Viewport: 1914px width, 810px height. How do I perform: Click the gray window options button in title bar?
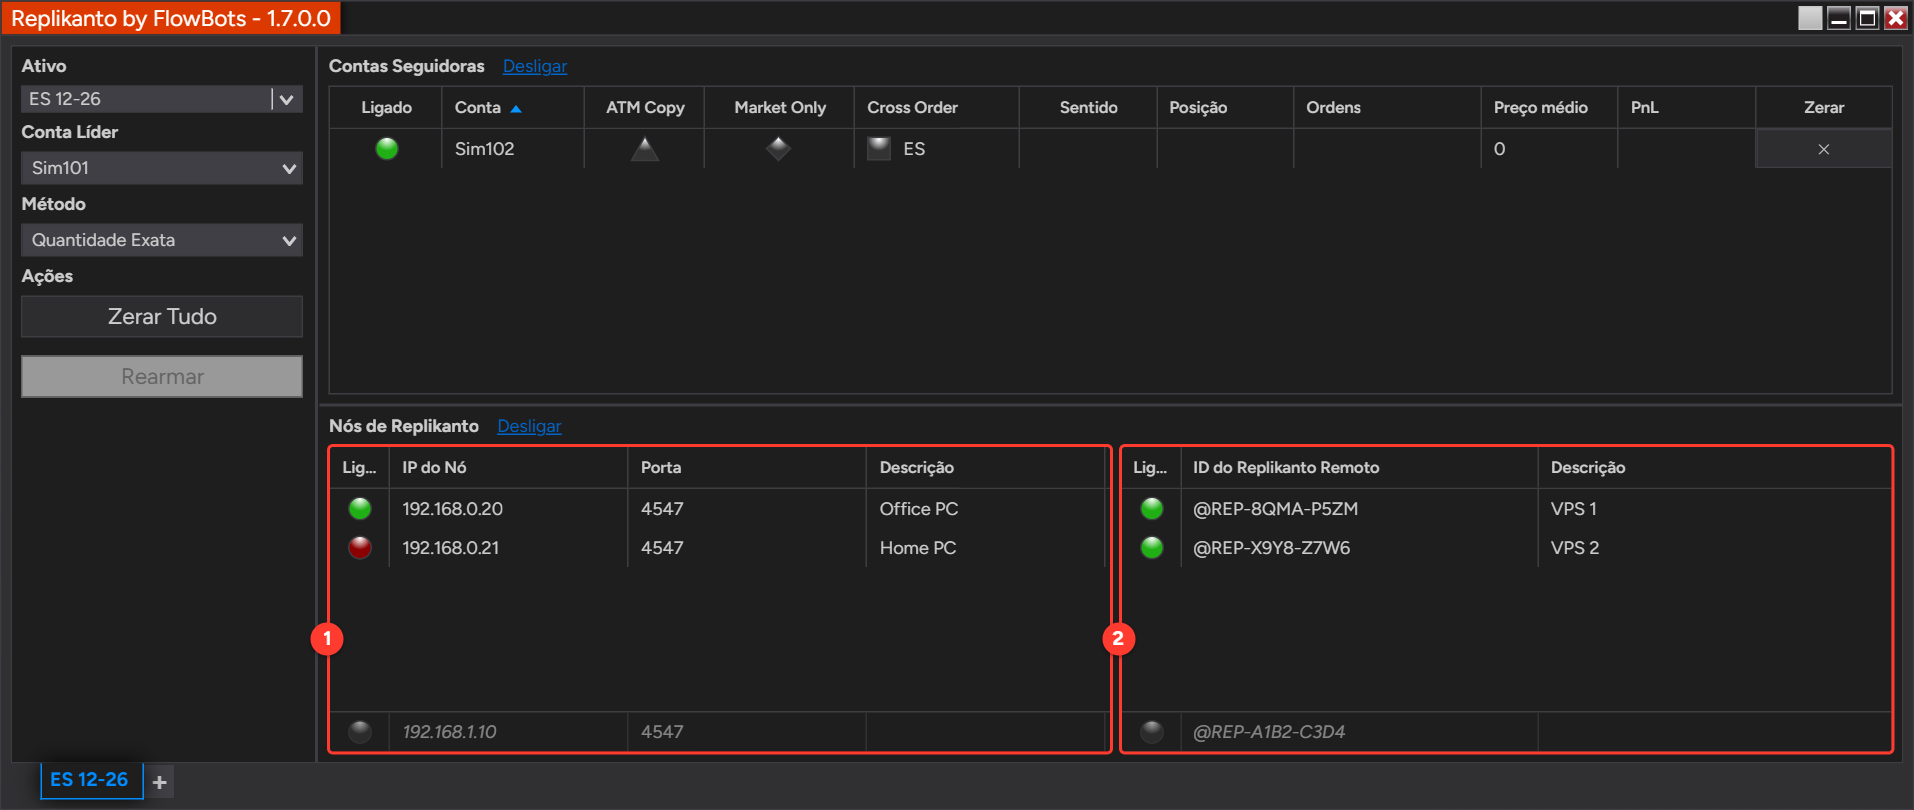point(1810,18)
